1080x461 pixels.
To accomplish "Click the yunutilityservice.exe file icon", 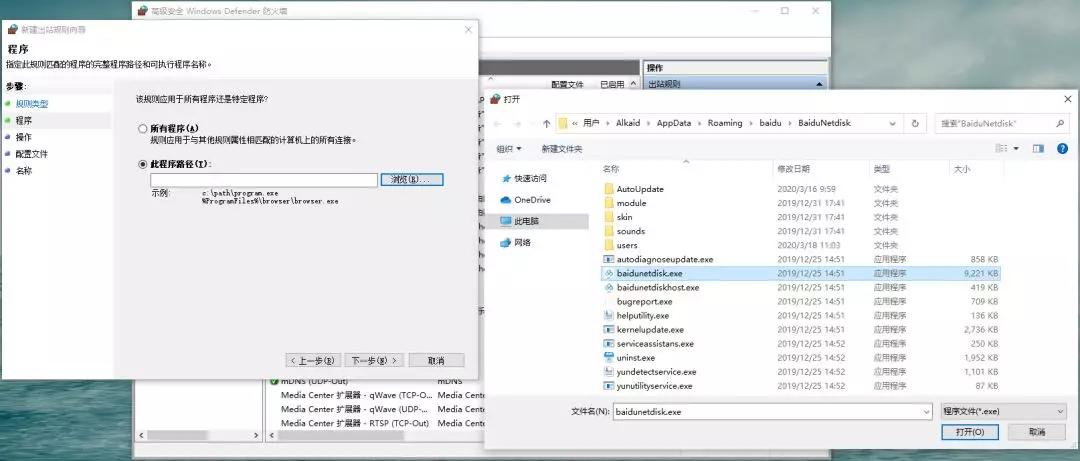I will click(608, 386).
